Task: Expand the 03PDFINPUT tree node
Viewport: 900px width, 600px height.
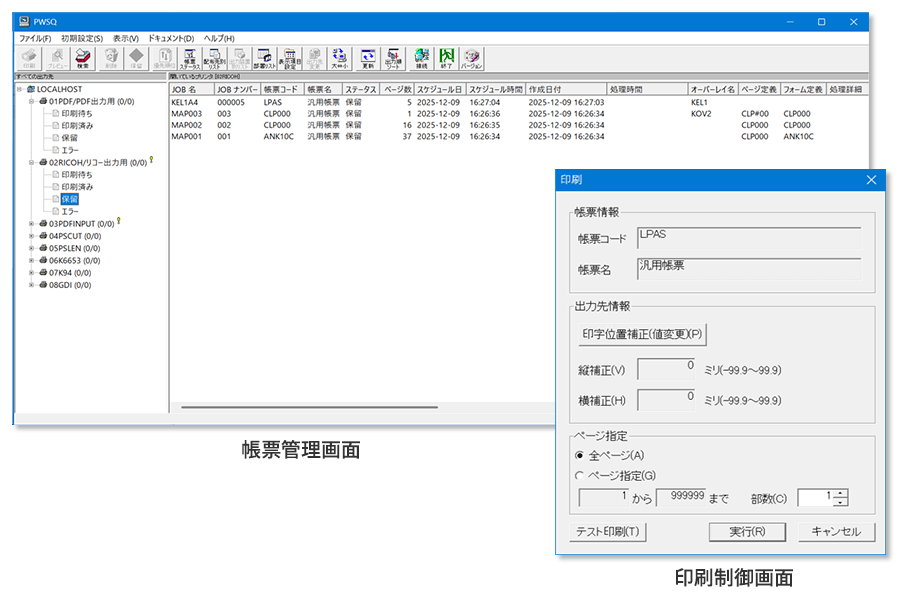Action: (x=31, y=223)
